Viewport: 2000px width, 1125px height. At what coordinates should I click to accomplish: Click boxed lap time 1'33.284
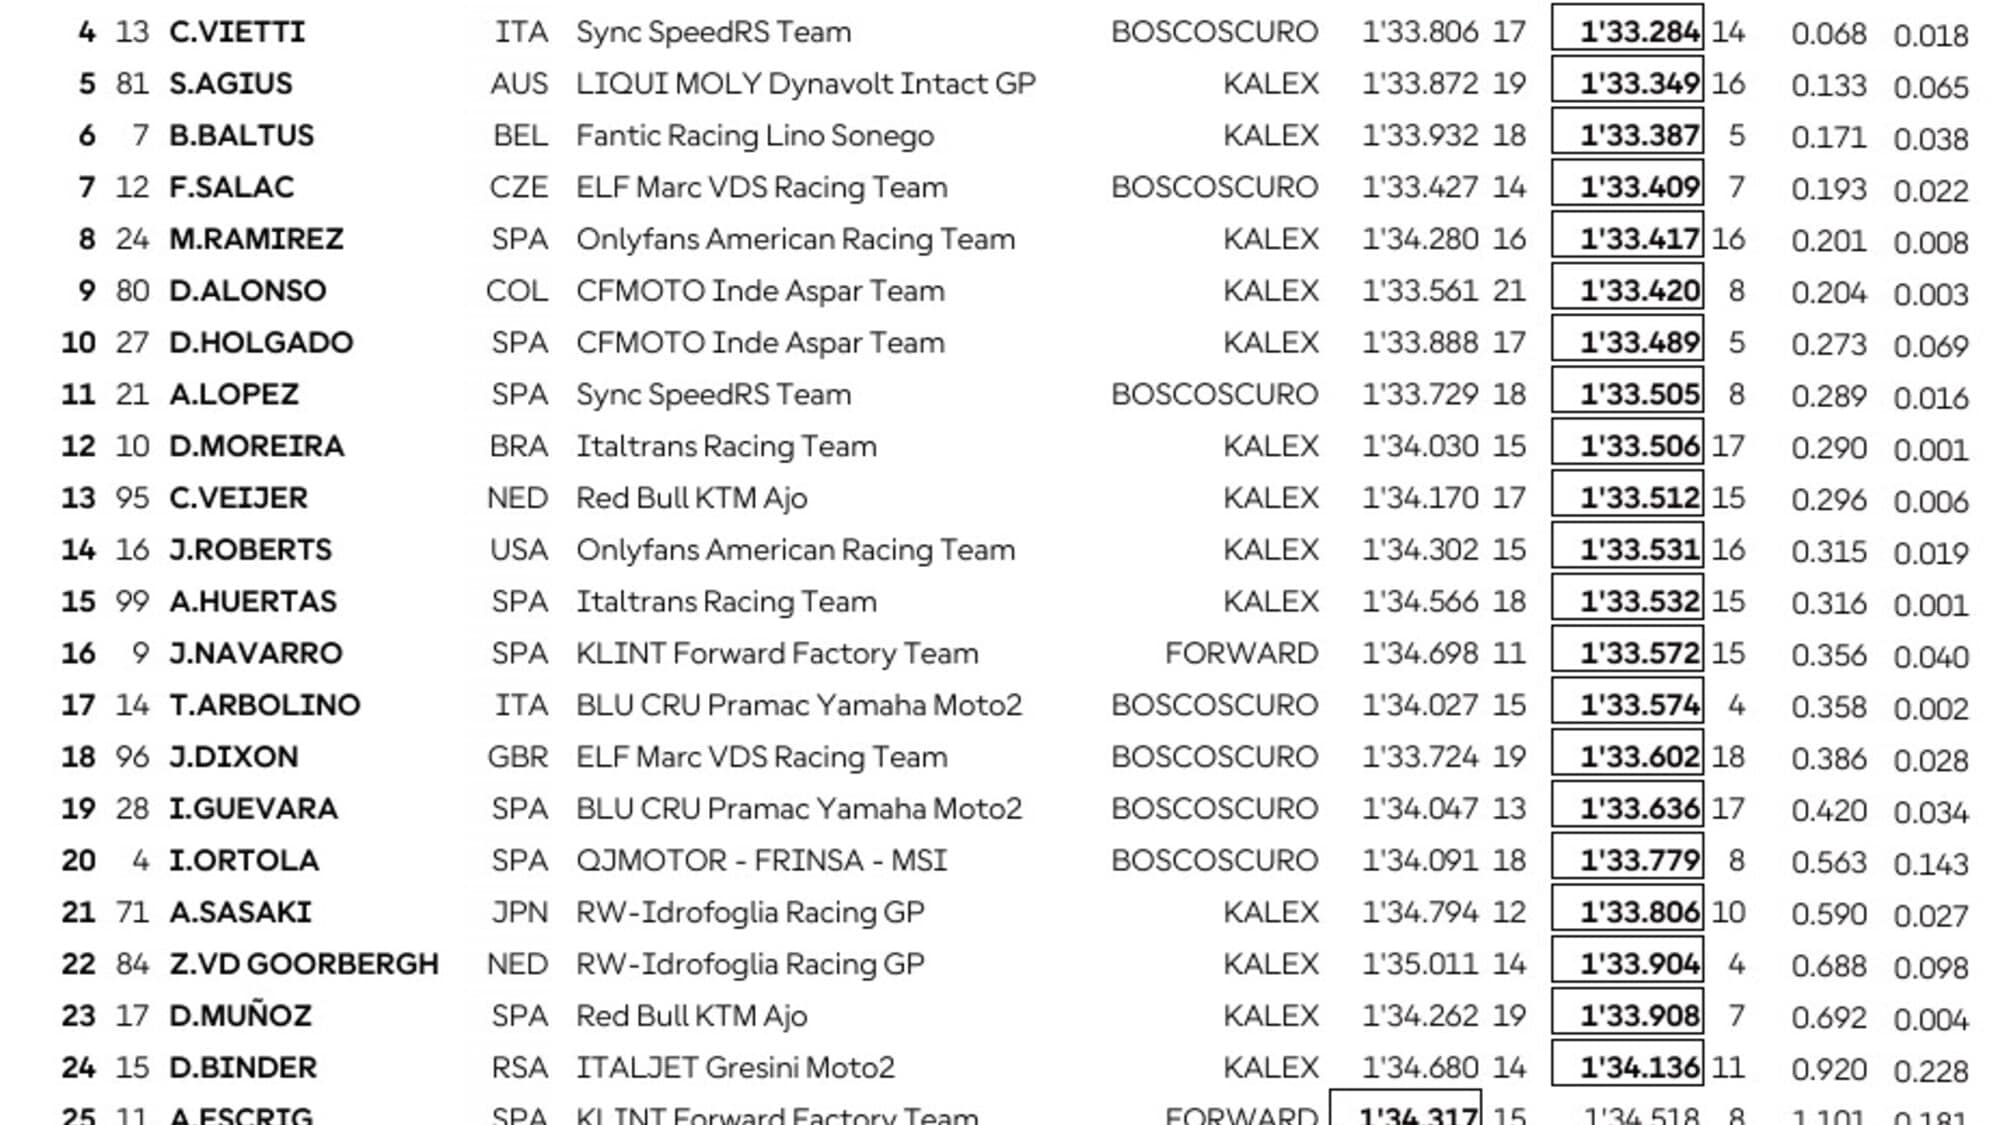coord(1627,32)
